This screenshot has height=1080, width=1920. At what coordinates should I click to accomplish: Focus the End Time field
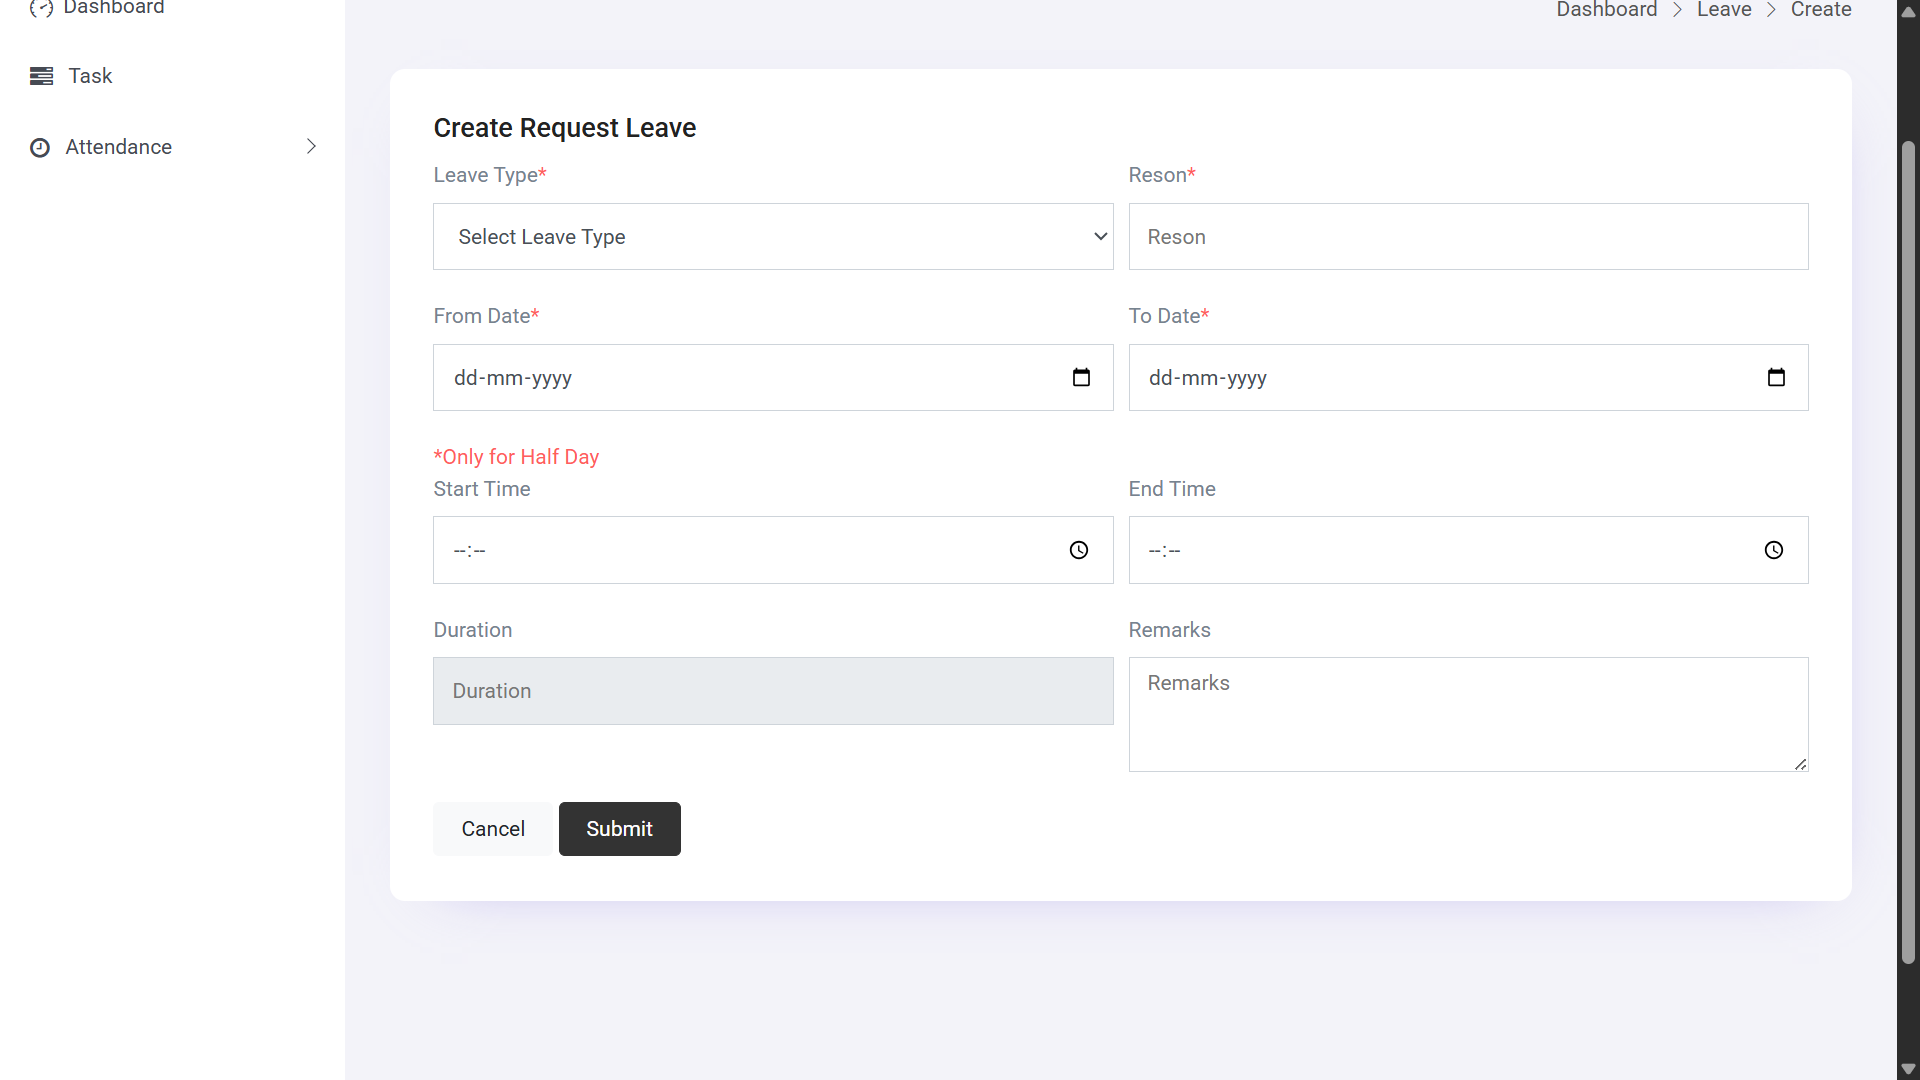tap(1468, 550)
